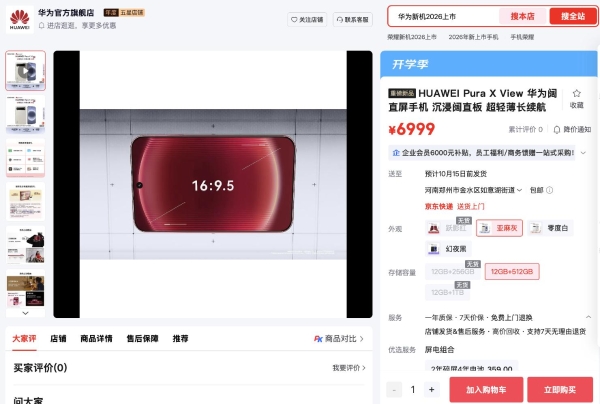Screen dimensions: 600x404
Task: Play the video in first thumbnail
Action: pos(25,71)
